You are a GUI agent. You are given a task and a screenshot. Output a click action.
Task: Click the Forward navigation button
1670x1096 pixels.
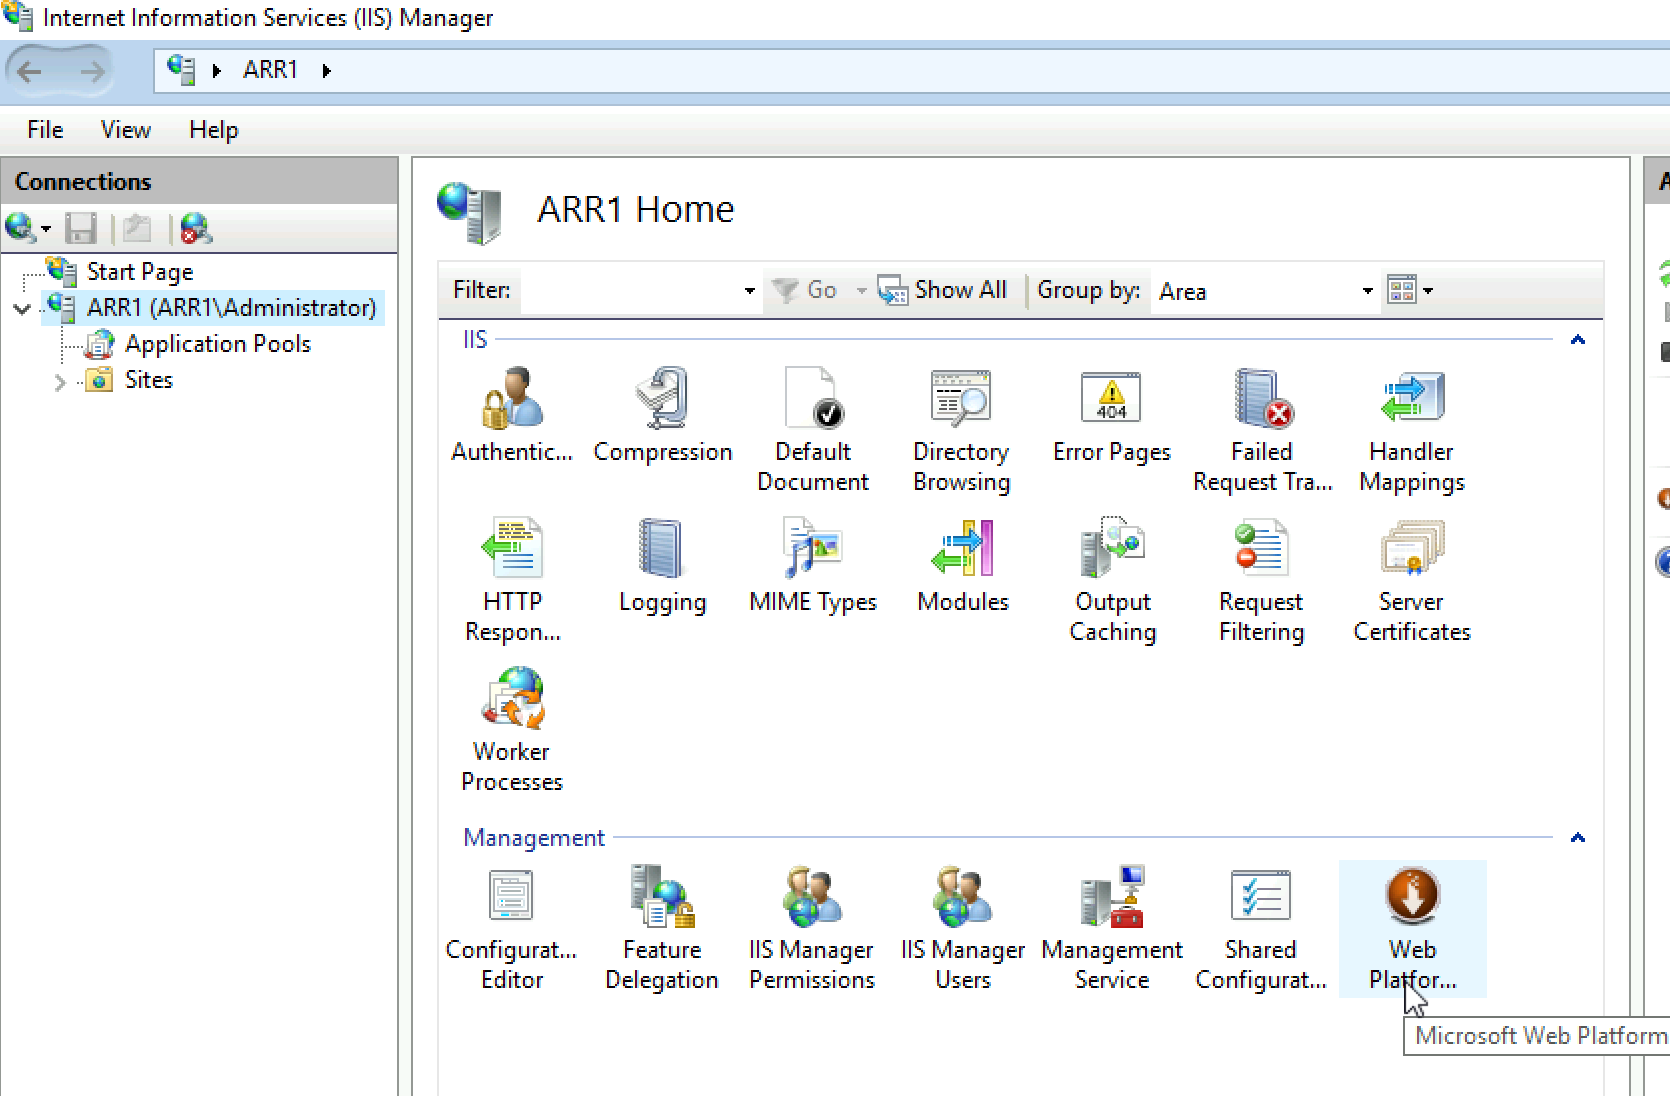pyautogui.click(x=92, y=71)
